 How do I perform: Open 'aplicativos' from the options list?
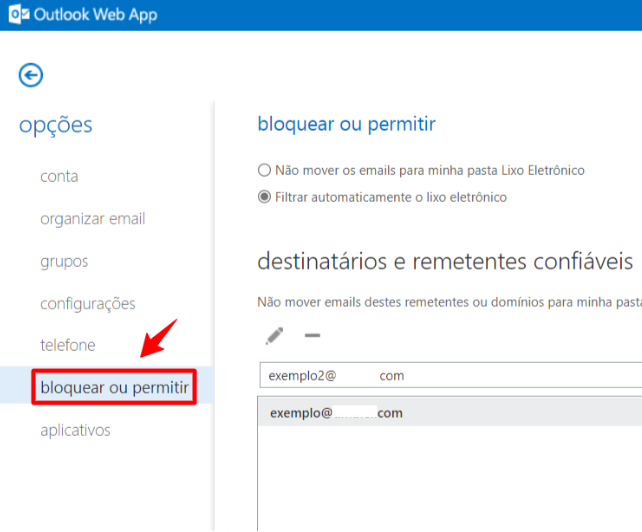75,430
